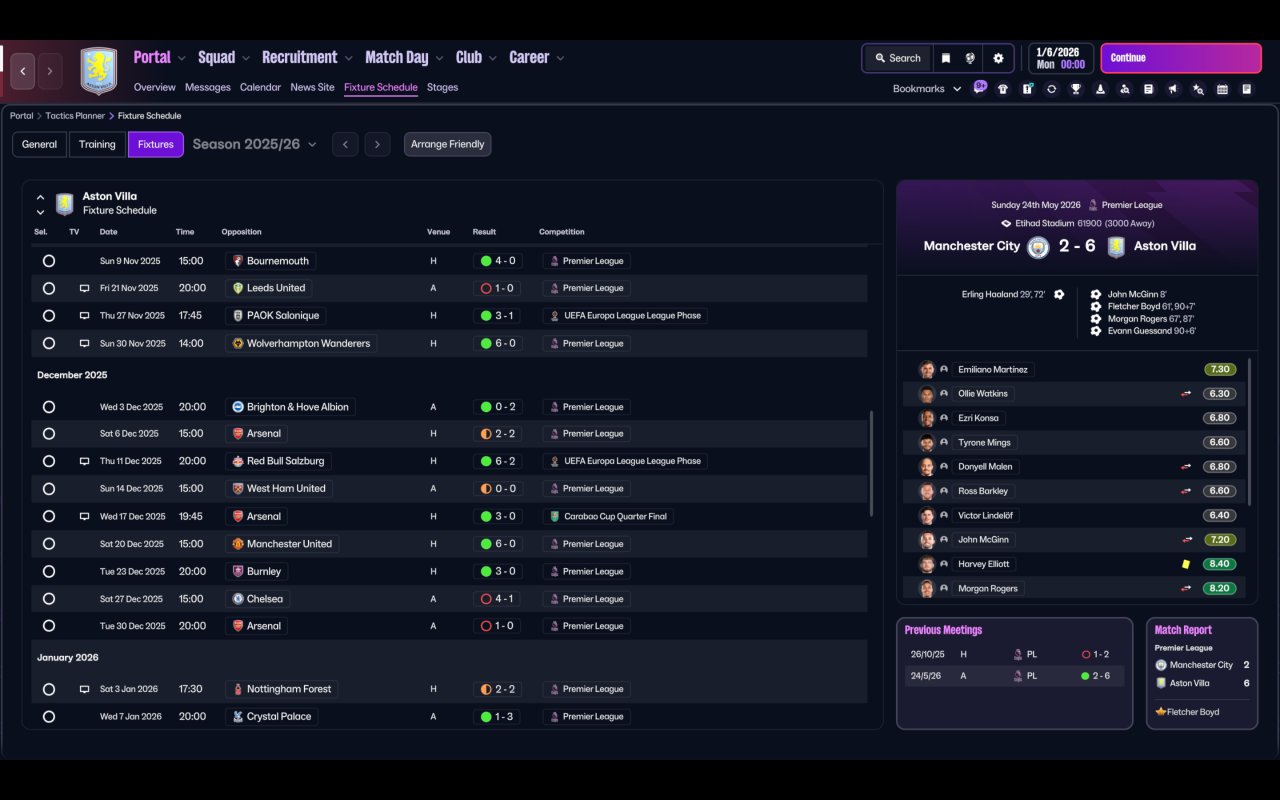Click the megaphone icon in bookmarks bar
The height and width of the screenshot is (800, 1280).
(1173, 89)
